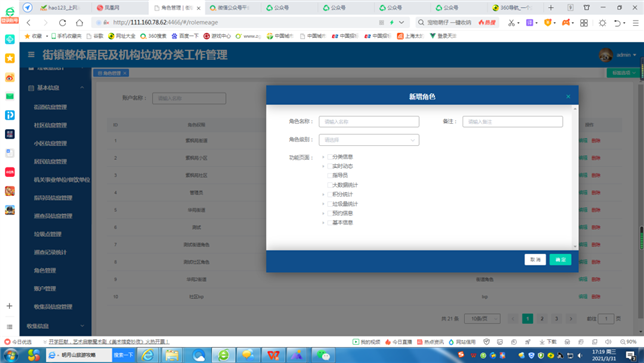This screenshot has height=363, width=644.
Task: Enable the 垃圾量统计 checkbox
Action: point(329,204)
